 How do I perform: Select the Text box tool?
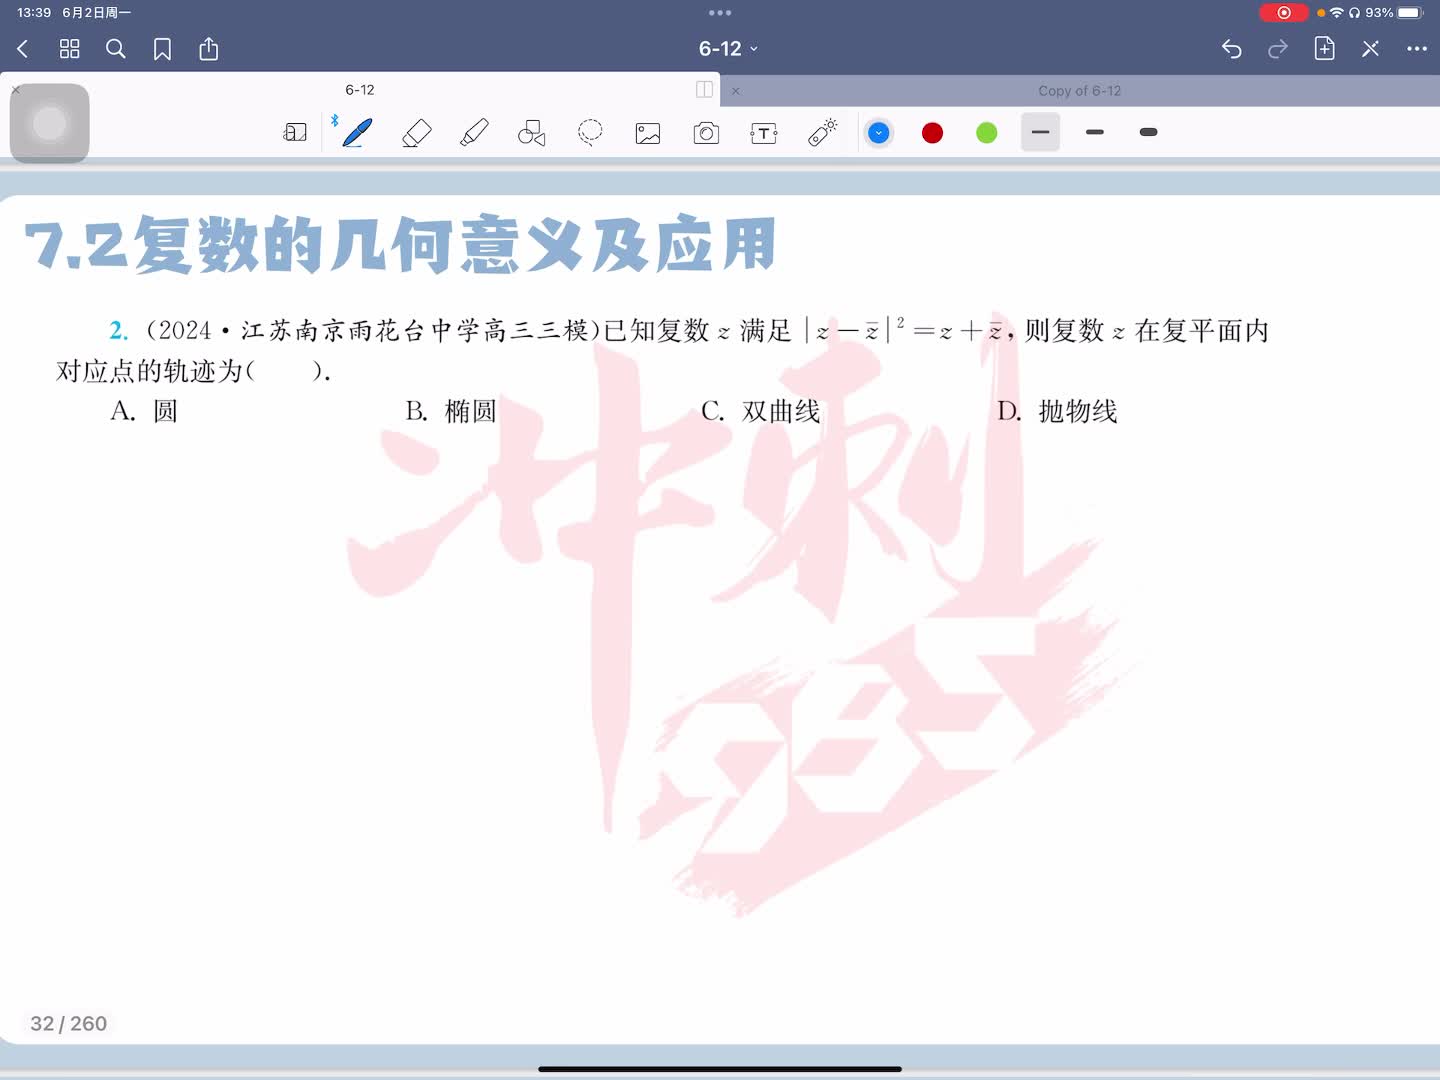(764, 133)
